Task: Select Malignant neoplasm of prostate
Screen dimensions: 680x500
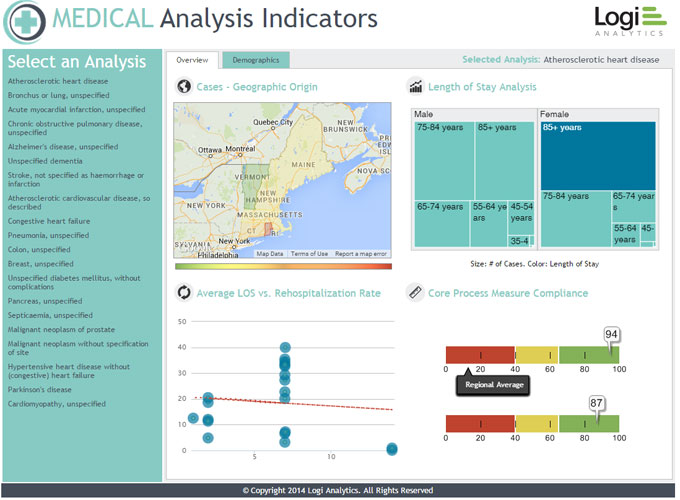Action: pos(61,330)
